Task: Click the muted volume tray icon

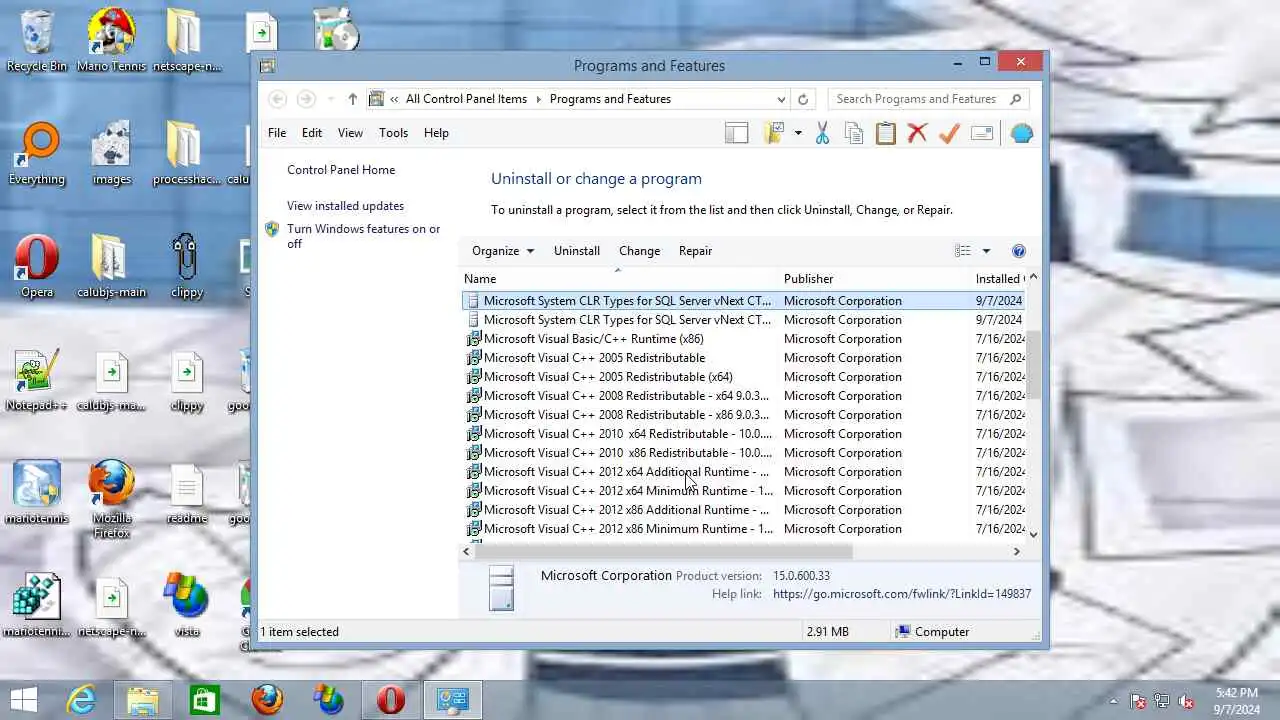Action: point(1186,701)
